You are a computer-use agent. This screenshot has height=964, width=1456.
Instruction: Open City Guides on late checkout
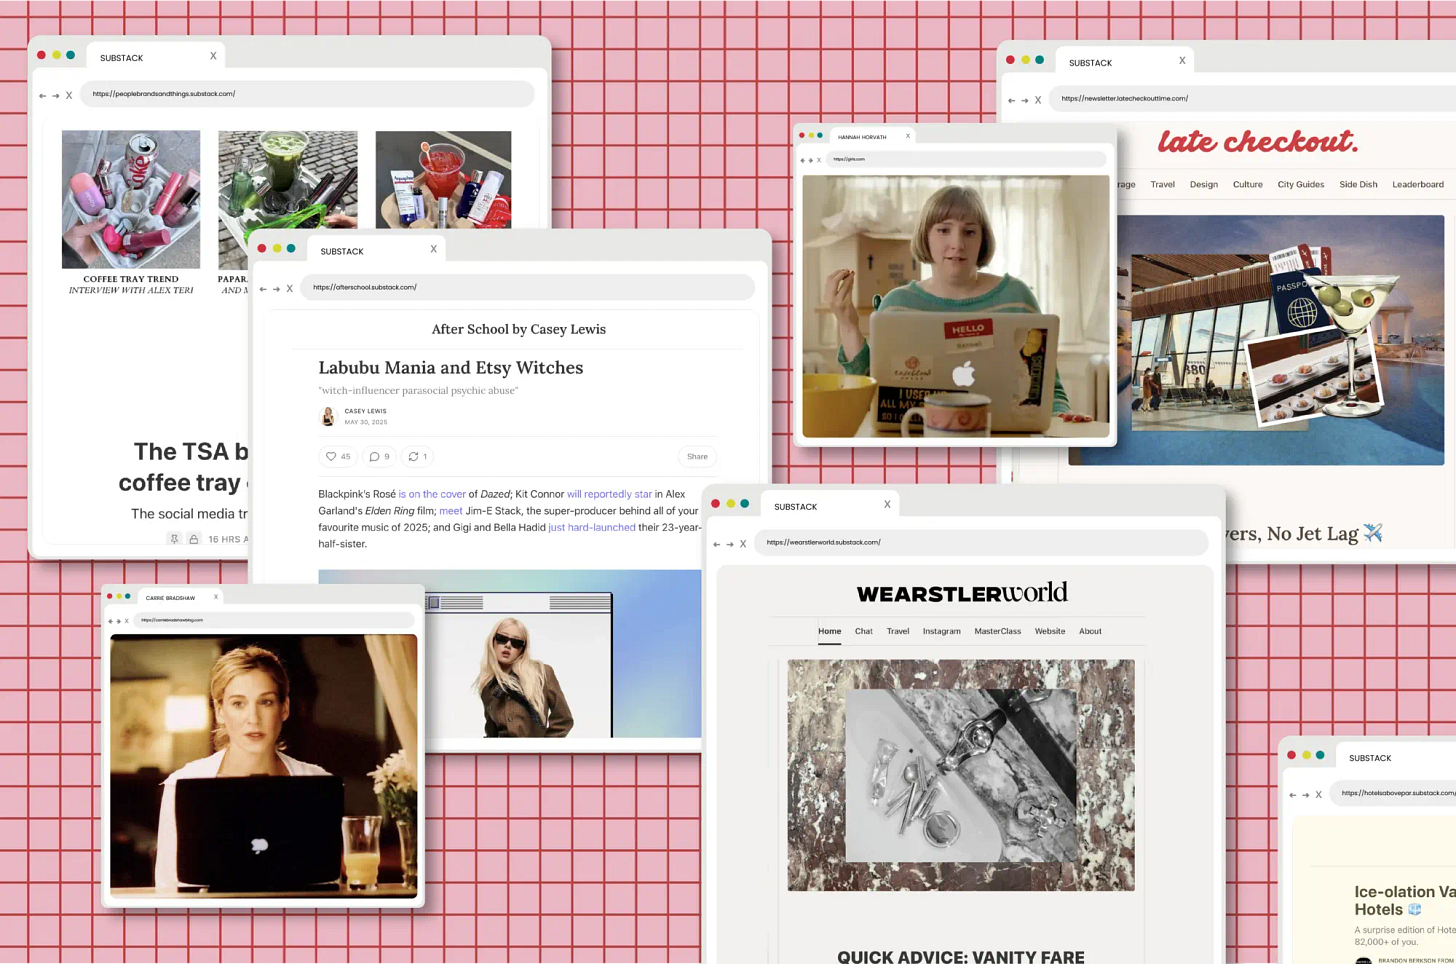1300,184
